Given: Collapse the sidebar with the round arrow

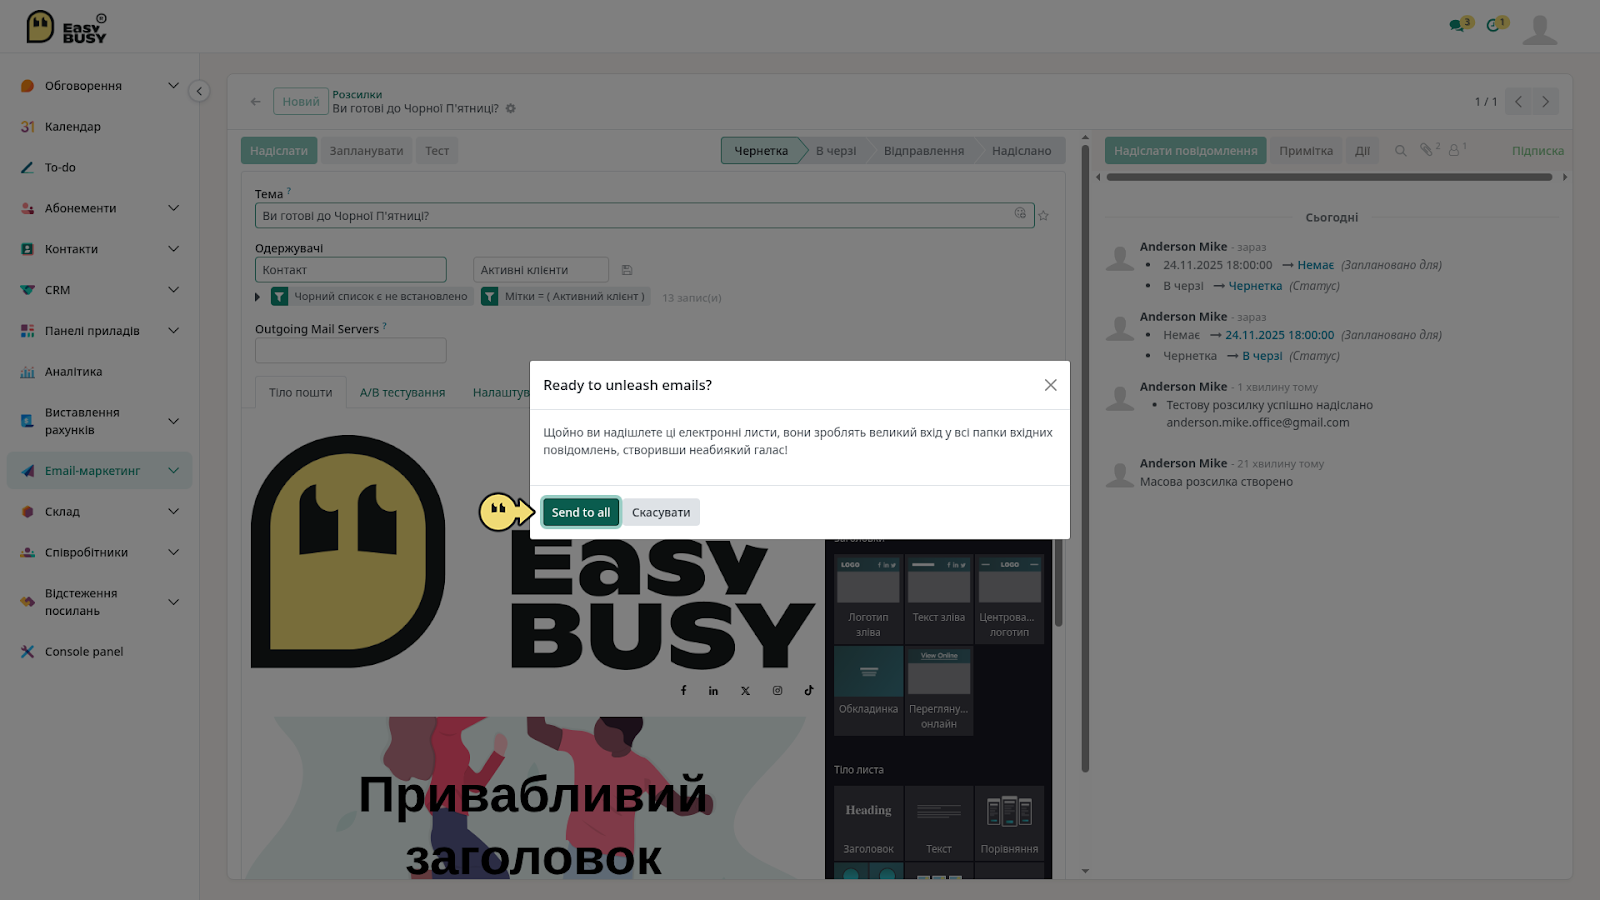Looking at the screenshot, I should pos(199,91).
